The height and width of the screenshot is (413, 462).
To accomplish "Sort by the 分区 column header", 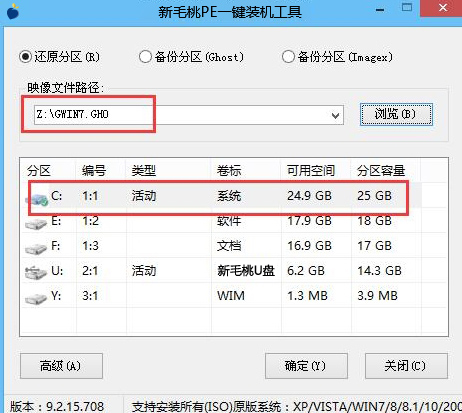I will click(x=39, y=171).
